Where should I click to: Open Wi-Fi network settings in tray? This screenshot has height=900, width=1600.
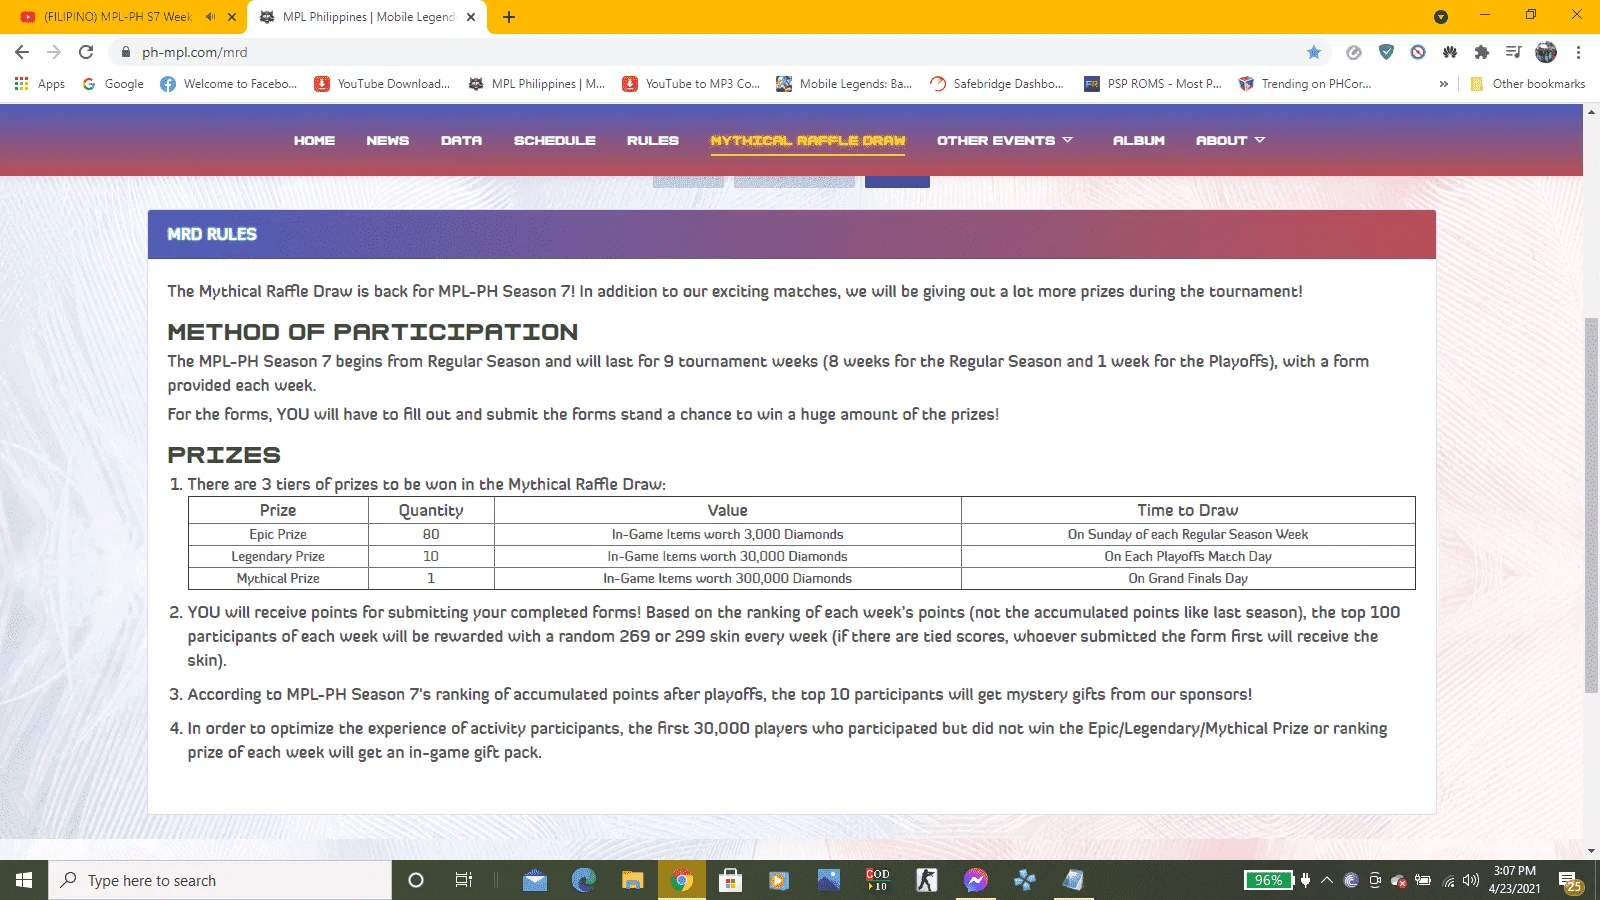click(x=1448, y=881)
